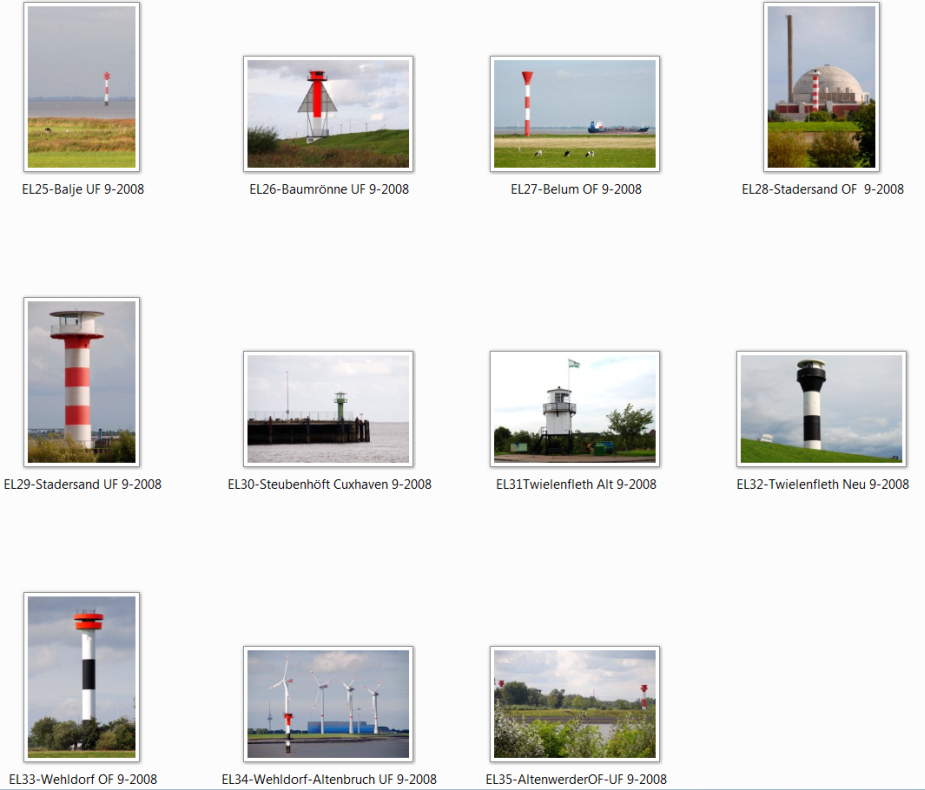The image size is (925, 790).
Task: Open the EL28-Stadersand OF photo thumbnail
Action: 821,87
